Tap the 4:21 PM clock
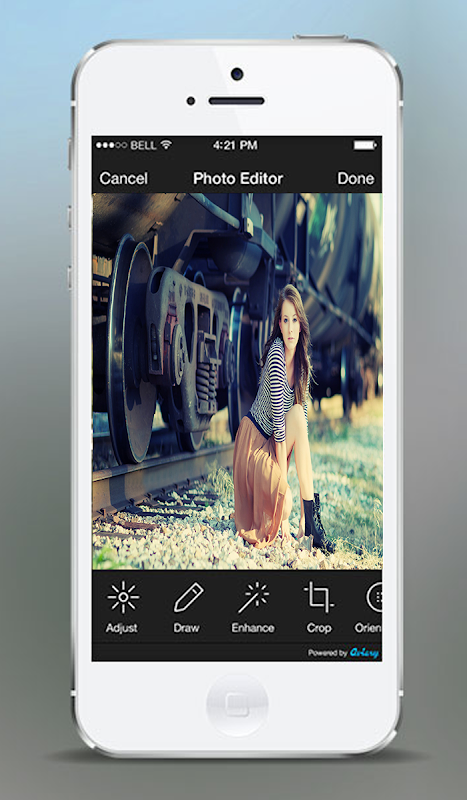467x800 pixels. click(x=235, y=145)
